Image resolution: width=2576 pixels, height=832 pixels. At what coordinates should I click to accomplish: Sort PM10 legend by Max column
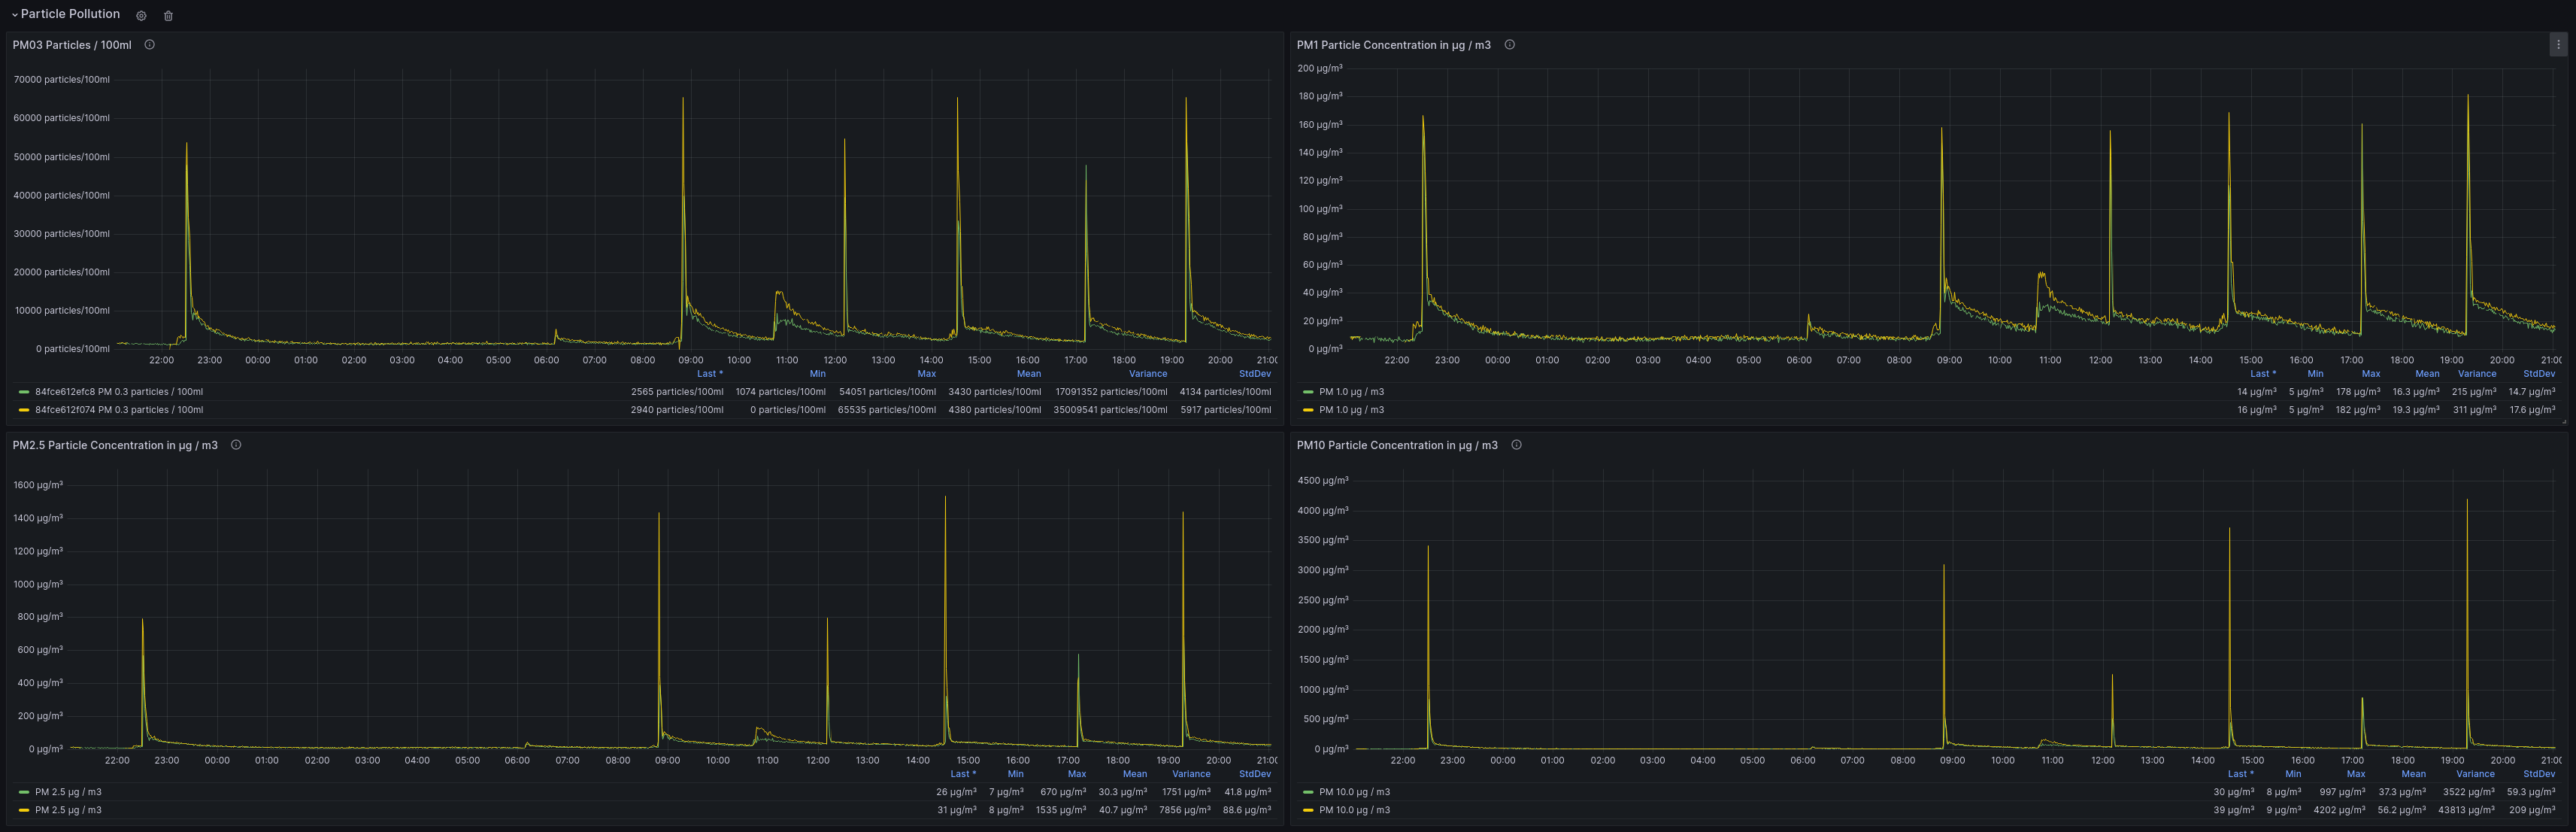(x=2356, y=774)
